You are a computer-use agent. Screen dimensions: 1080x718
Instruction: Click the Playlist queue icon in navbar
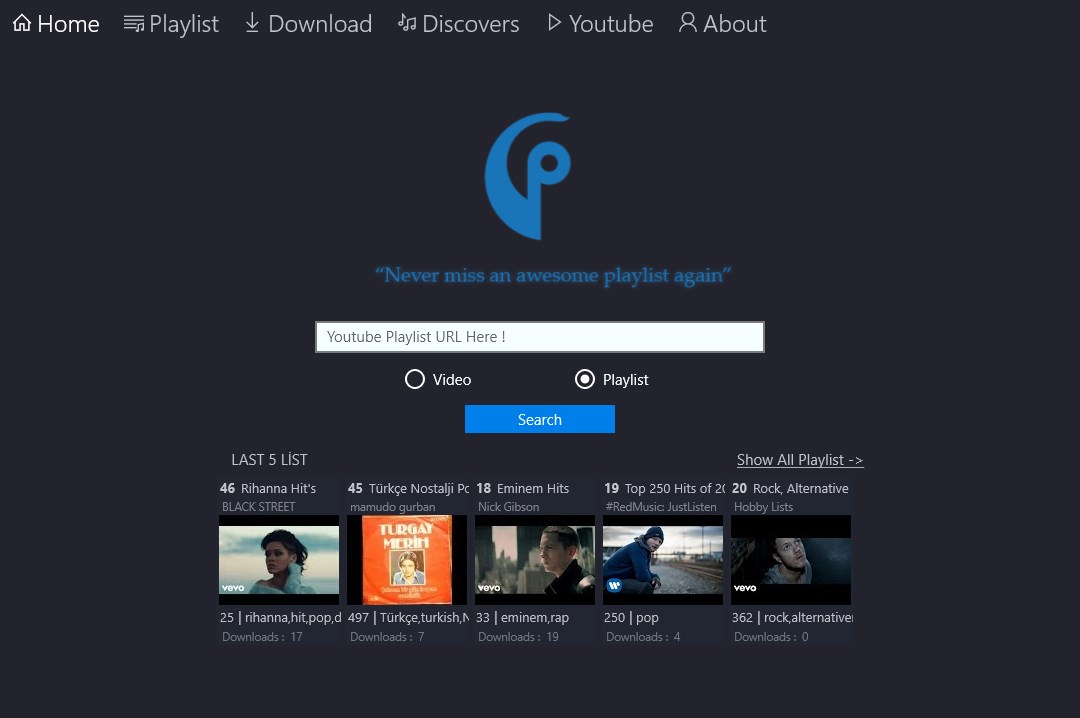pos(134,23)
